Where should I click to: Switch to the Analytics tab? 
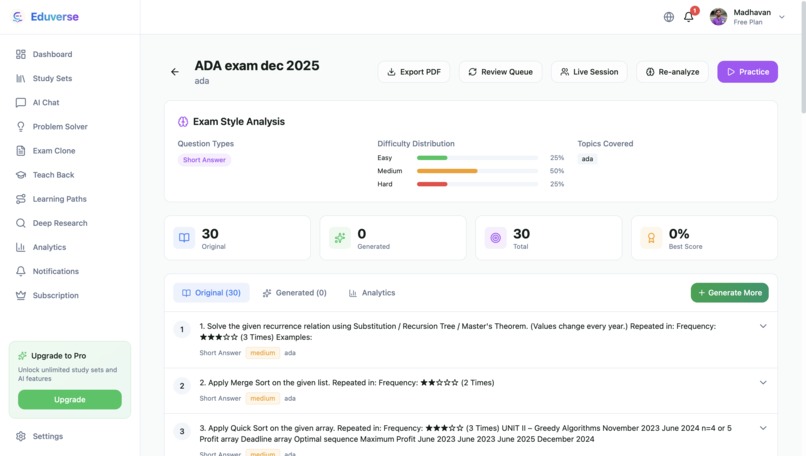[372, 293]
